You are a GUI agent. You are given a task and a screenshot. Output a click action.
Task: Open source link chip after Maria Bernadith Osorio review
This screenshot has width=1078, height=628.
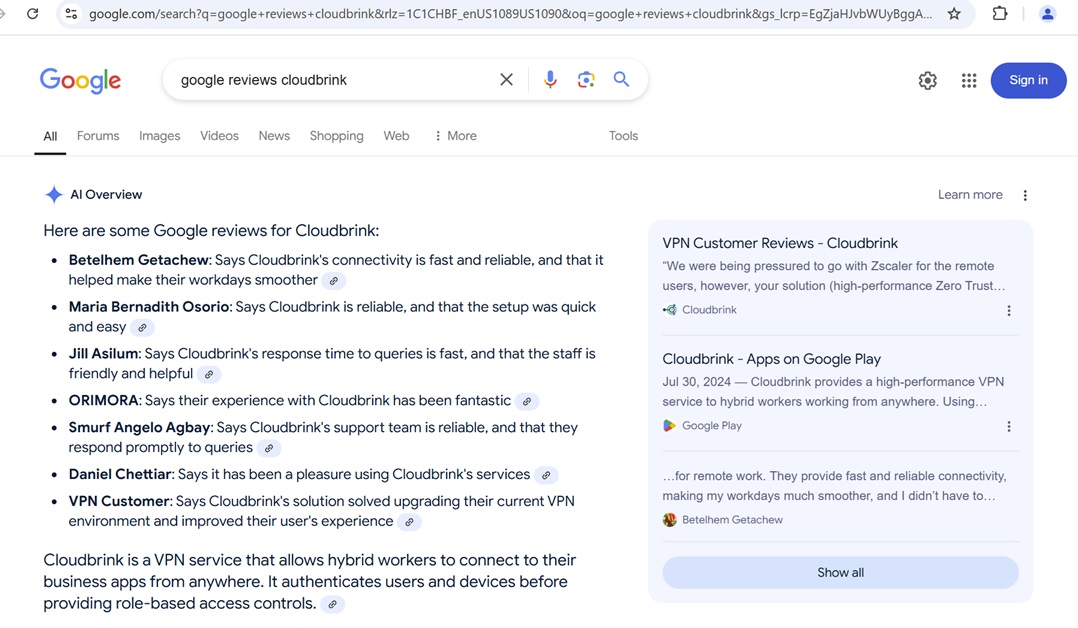click(142, 327)
